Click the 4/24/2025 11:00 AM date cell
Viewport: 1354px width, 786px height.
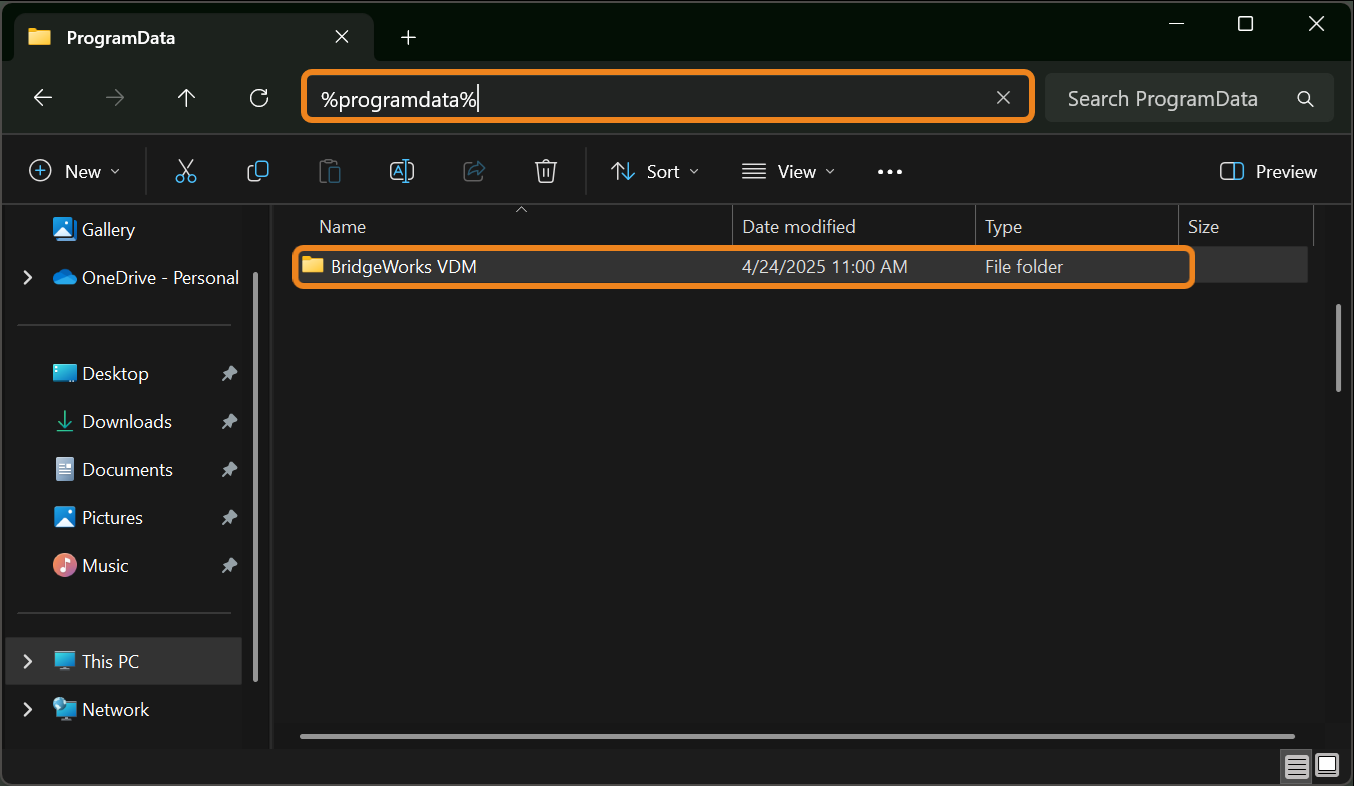pos(825,266)
